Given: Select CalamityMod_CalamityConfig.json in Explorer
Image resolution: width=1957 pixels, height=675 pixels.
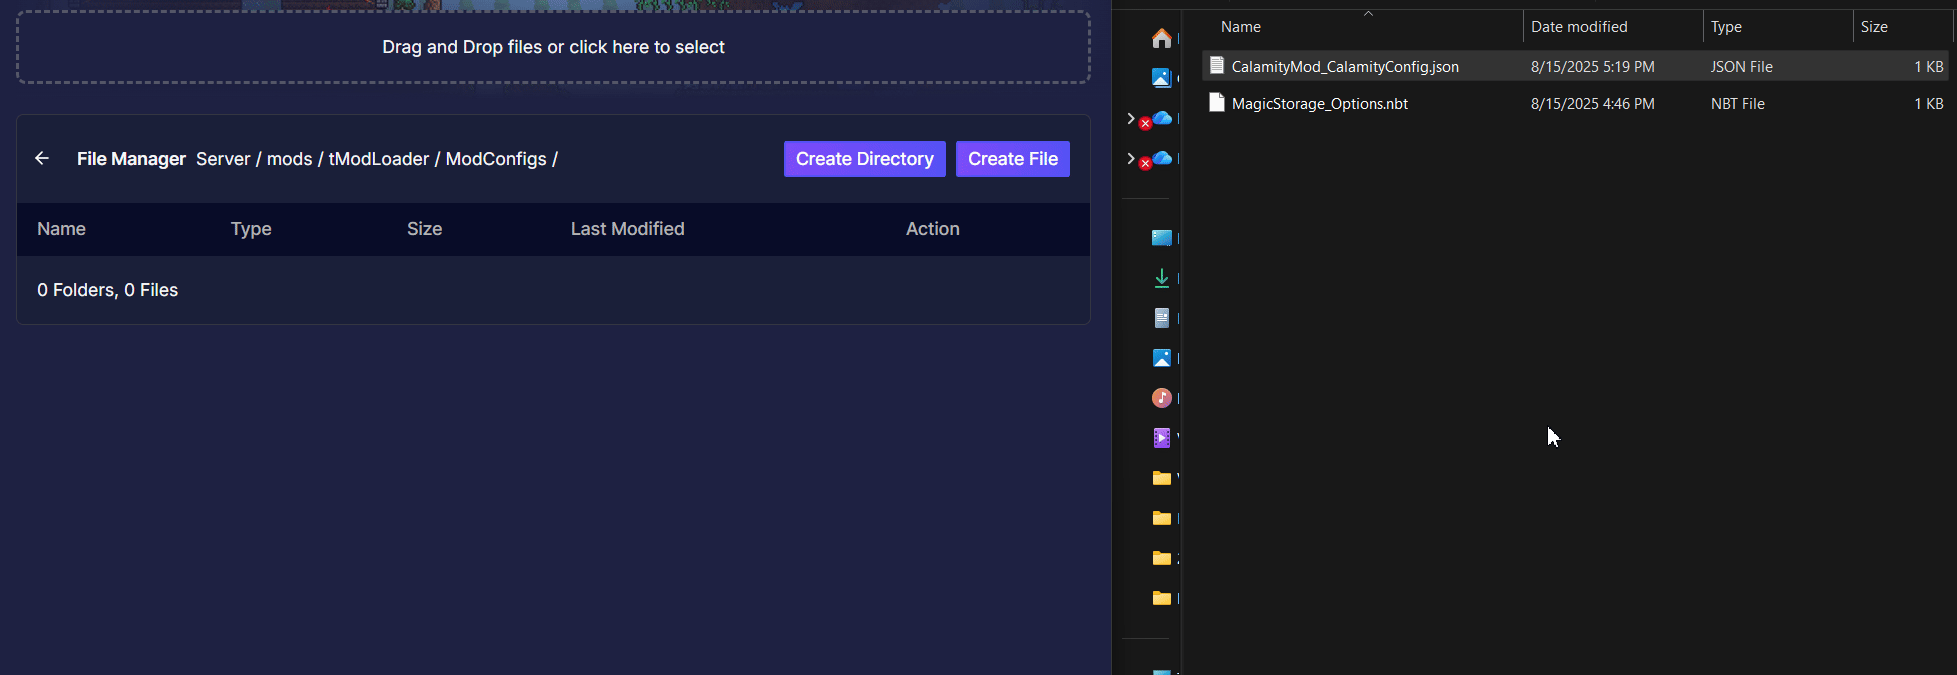Looking at the screenshot, I should pyautogui.click(x=1344, y=67).
